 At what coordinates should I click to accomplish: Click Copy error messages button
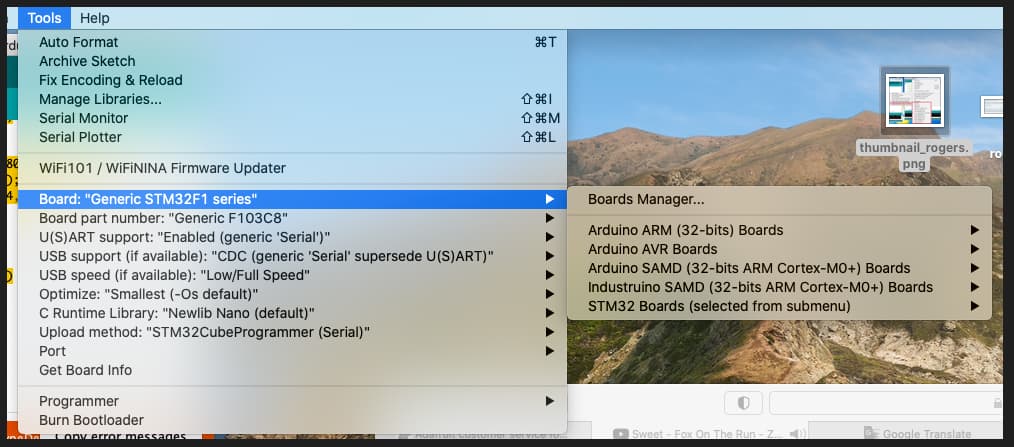pyautogui.click(x=120, y=436)
